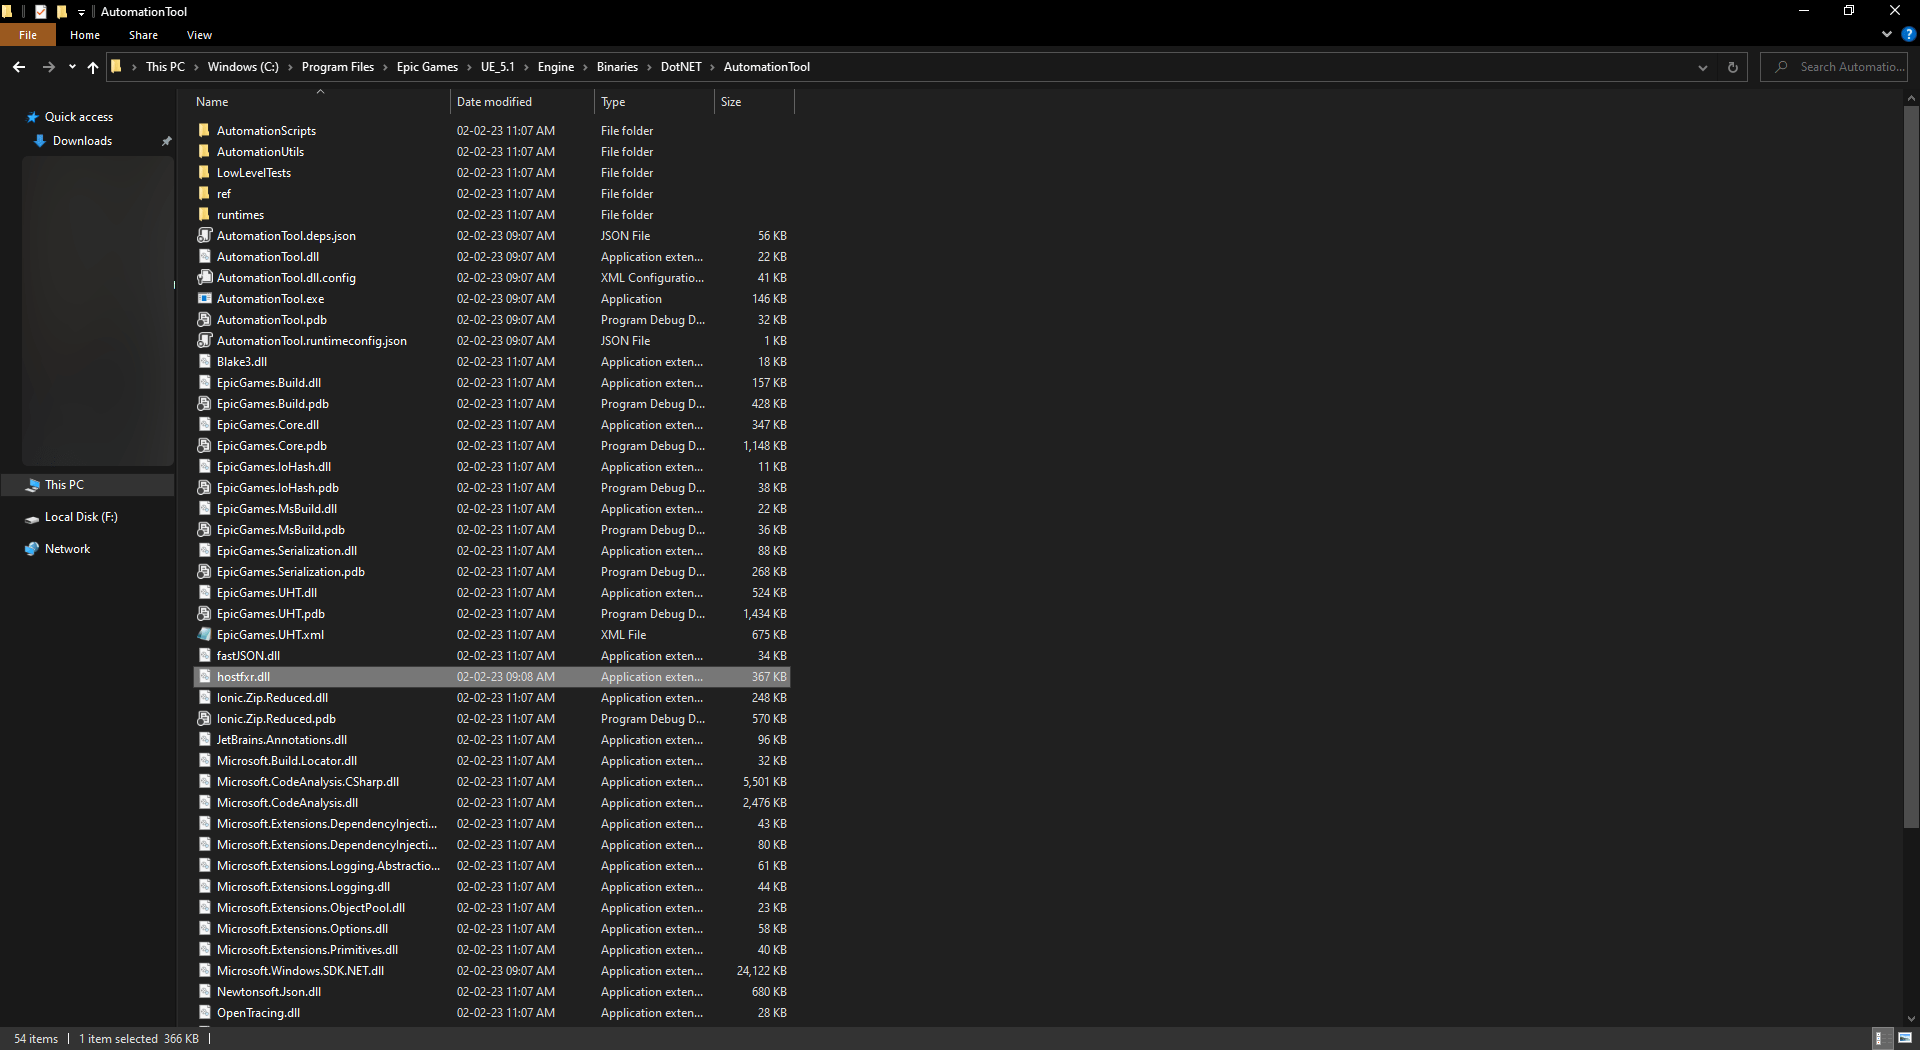Open recent locations dropdown arrow

tap(72, 67)
